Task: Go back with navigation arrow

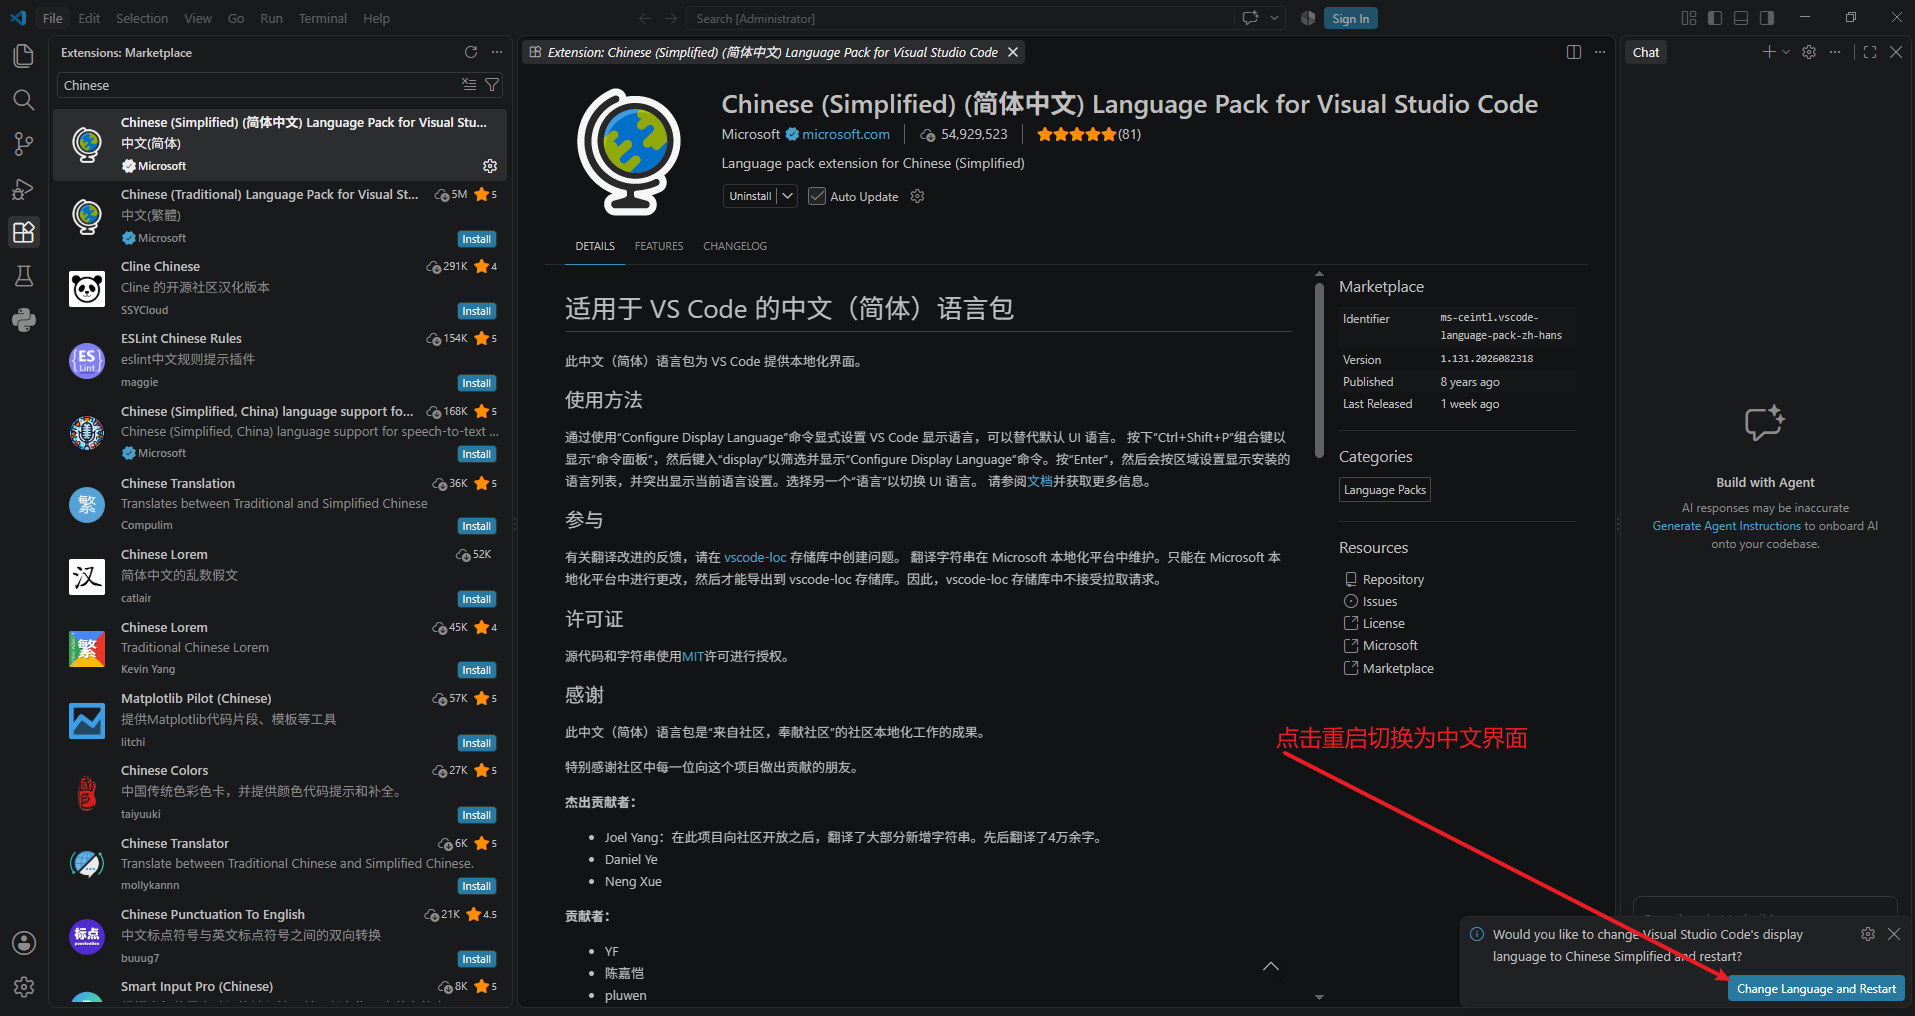Action: (x=645, y=18)
